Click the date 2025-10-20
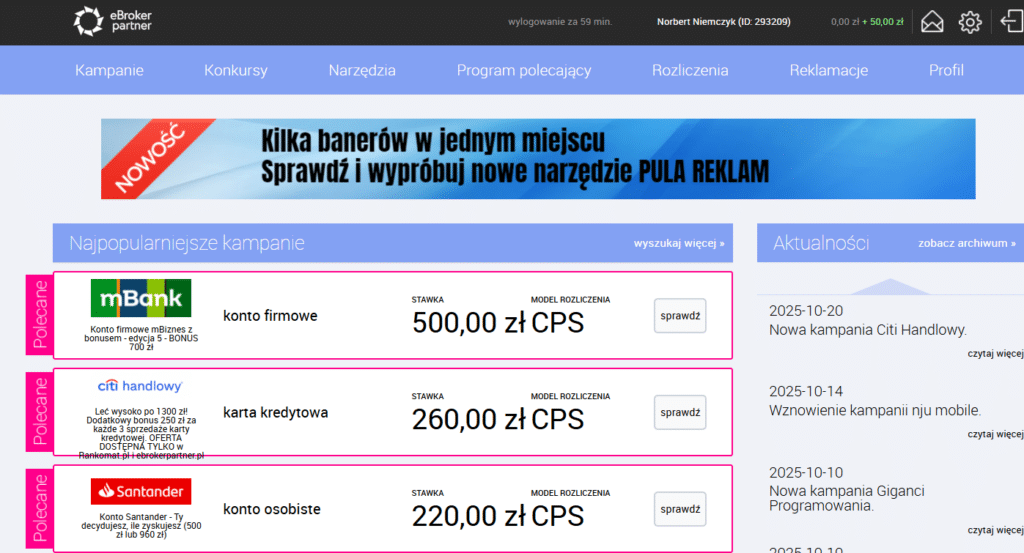This screenshot has width=1024, height=553. tap(806, 311)
